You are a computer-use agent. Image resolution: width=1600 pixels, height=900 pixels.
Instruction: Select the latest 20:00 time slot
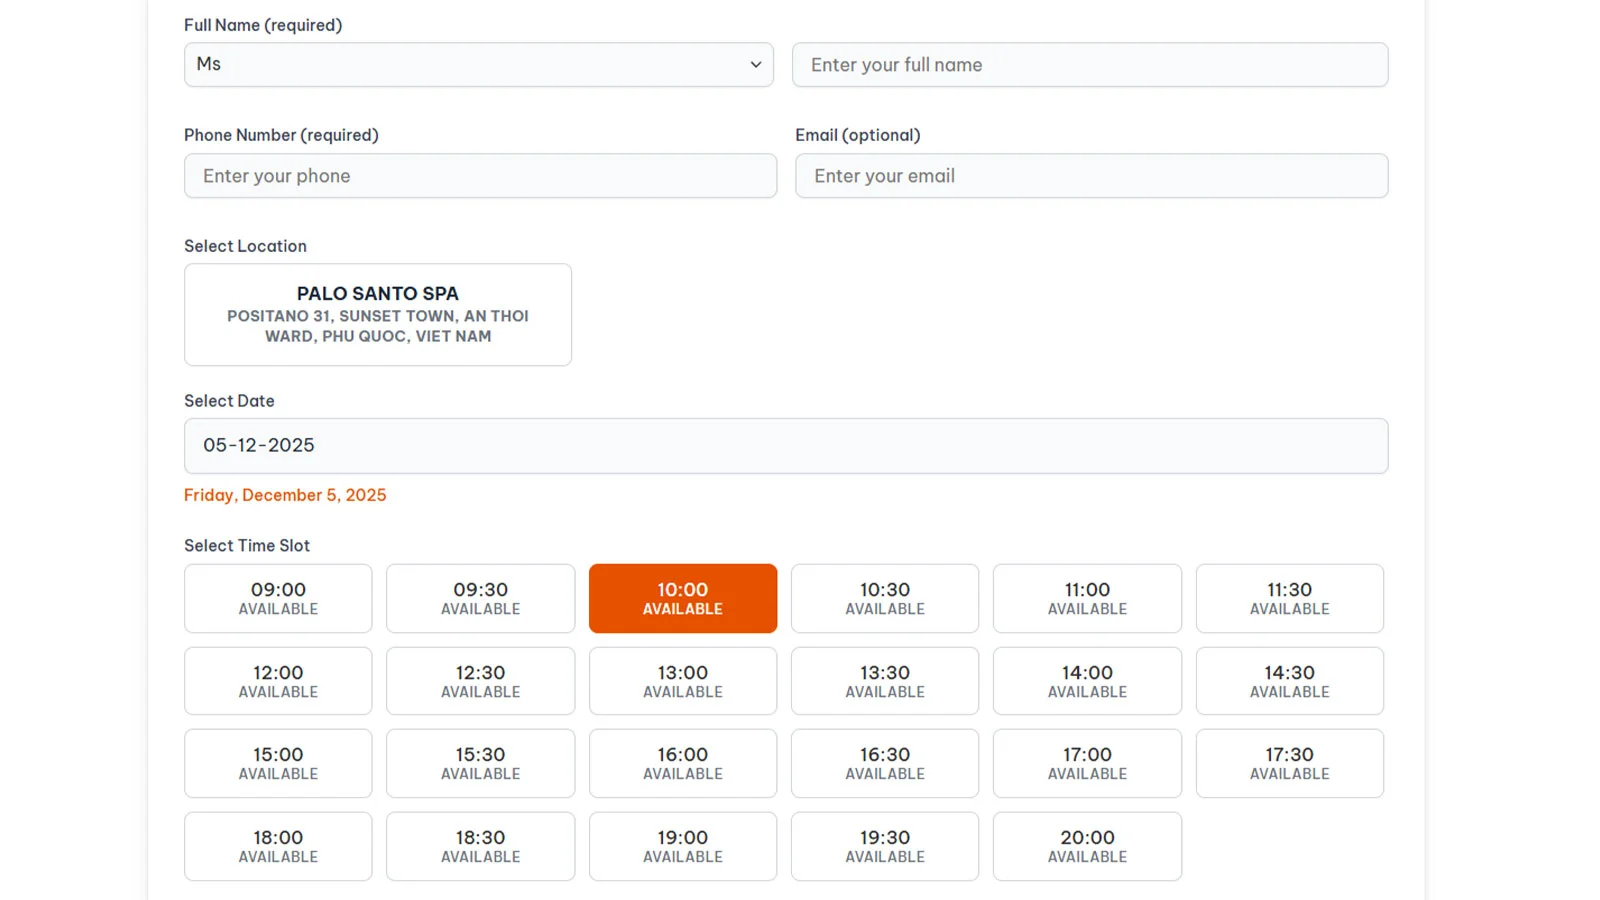point(1087,846)
